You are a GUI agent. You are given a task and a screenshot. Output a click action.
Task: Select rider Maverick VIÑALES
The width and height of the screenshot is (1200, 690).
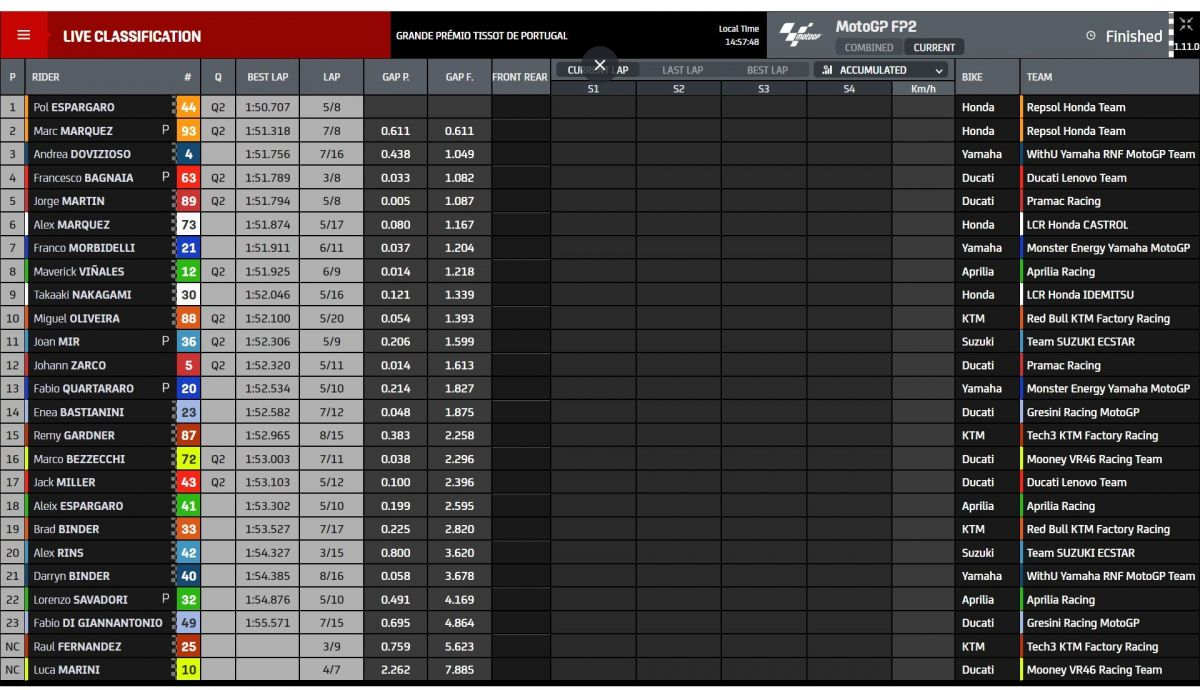click(x=81, y=271)
